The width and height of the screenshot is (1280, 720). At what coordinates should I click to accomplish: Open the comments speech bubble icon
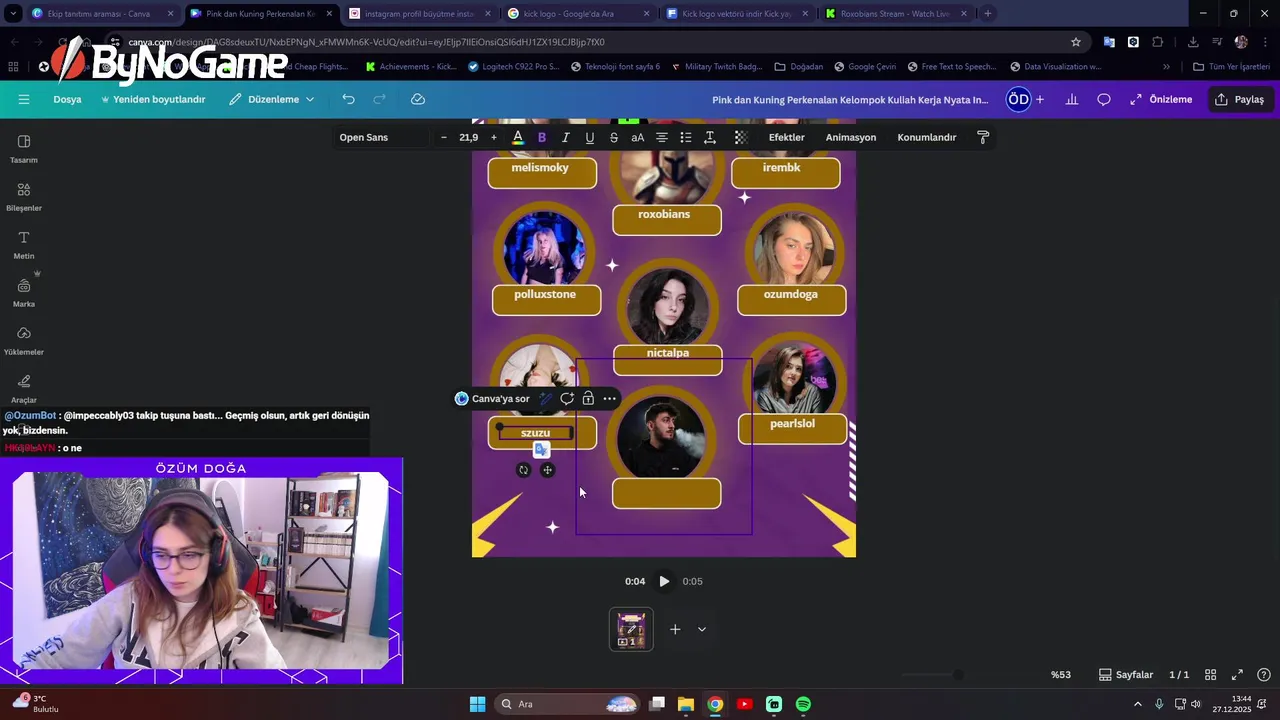click(x=1104, y=99)
